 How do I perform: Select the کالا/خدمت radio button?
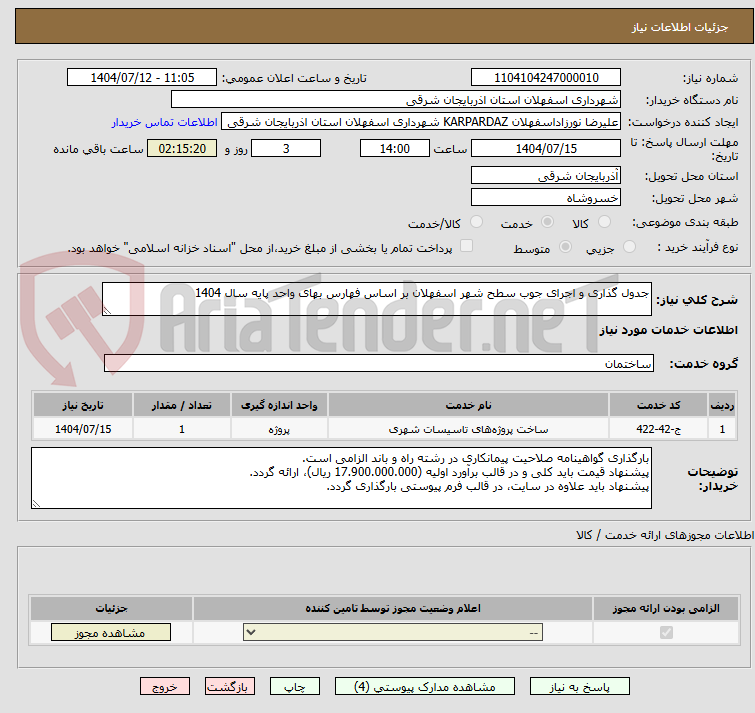coord(476,222)
